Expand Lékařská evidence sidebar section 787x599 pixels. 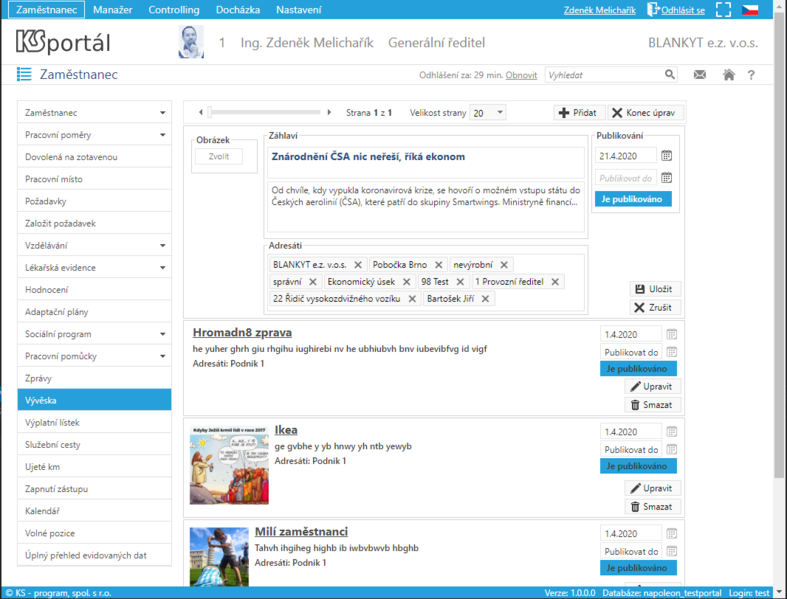point(163,268)
